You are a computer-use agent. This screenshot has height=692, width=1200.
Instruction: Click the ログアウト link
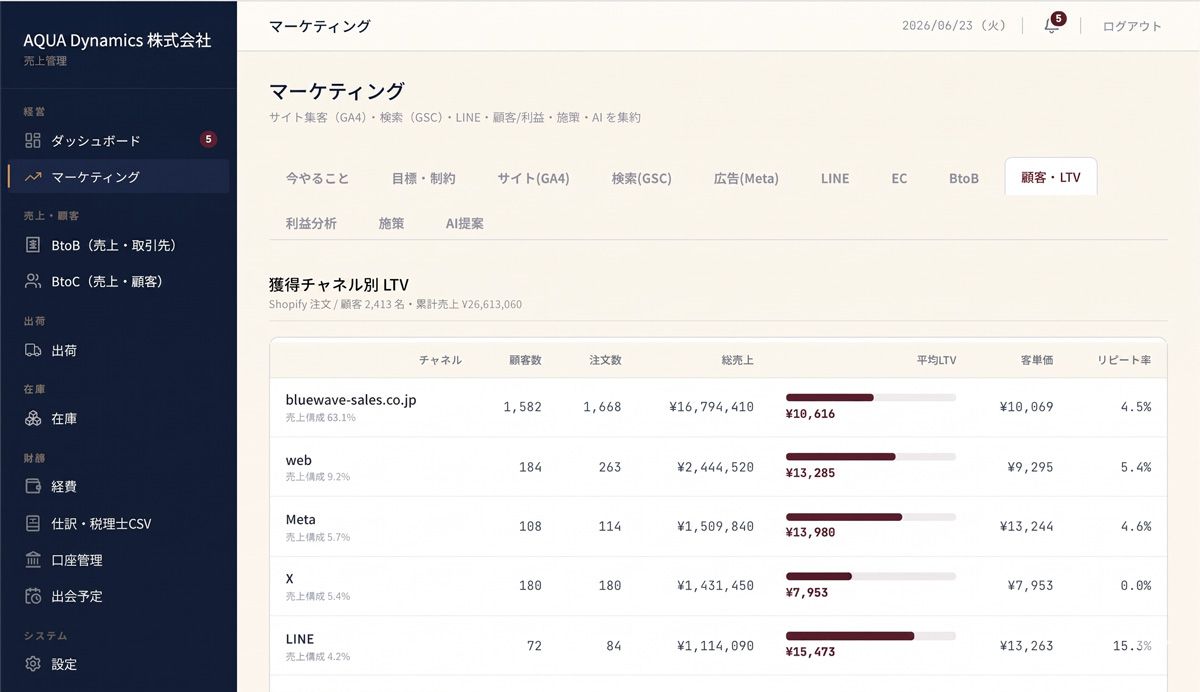(1132, 26)
